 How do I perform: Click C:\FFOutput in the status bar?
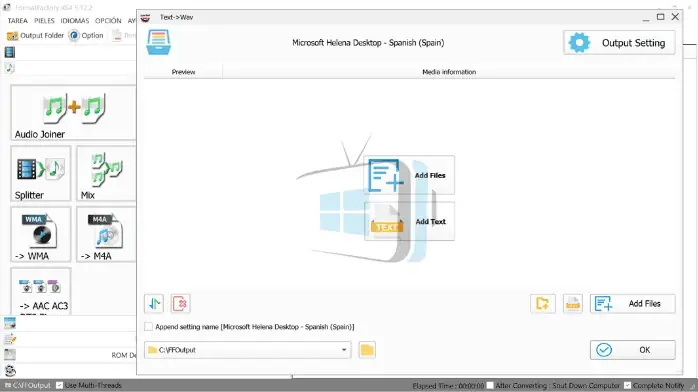point(28,385)
